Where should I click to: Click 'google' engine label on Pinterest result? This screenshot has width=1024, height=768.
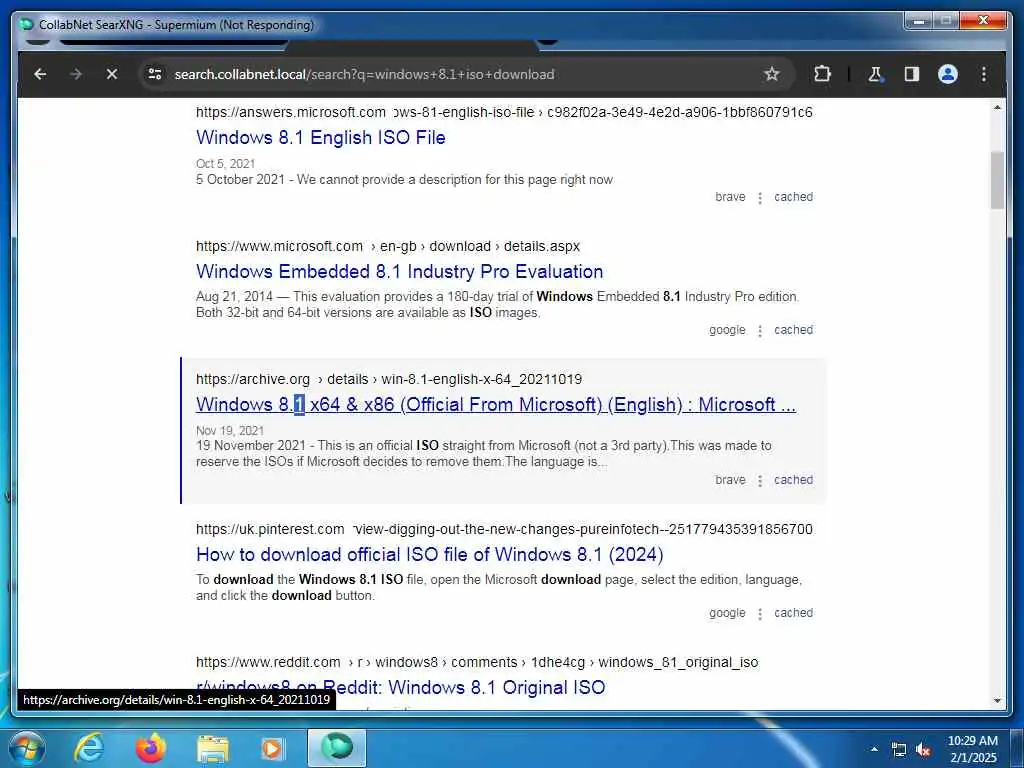[x=727, y=613]
